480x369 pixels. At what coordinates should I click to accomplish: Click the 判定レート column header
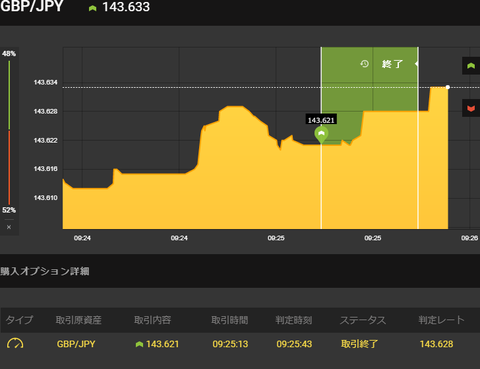pos(442,320)
